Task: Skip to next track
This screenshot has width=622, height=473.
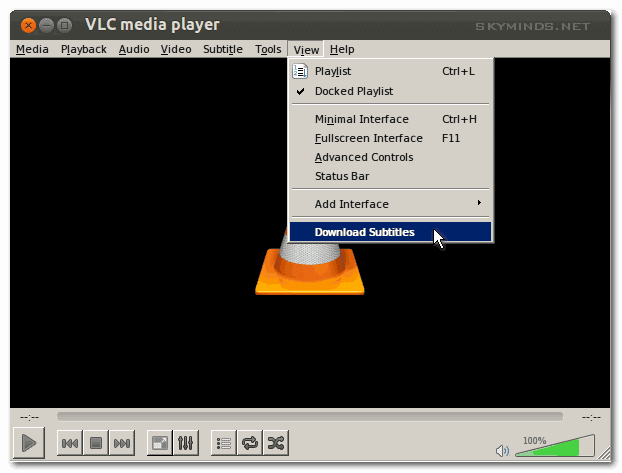Action: [122, 443]
